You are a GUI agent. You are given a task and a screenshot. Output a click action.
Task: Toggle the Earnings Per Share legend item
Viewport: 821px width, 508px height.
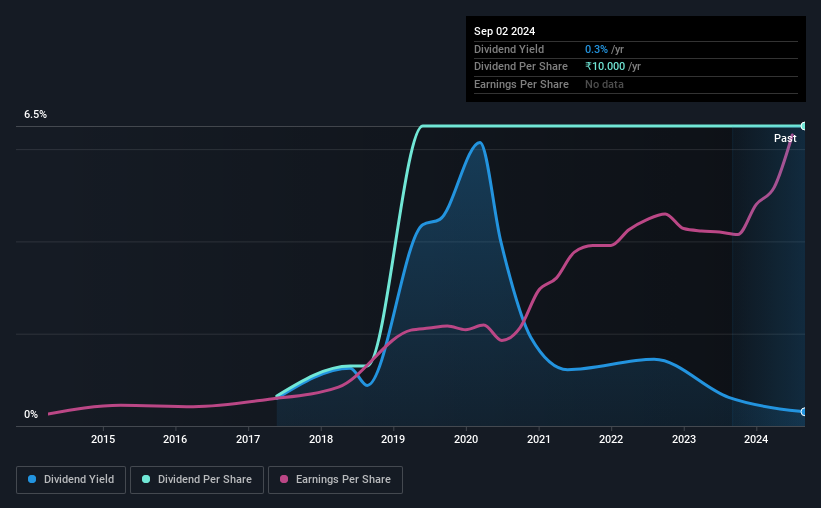(335, 480)
